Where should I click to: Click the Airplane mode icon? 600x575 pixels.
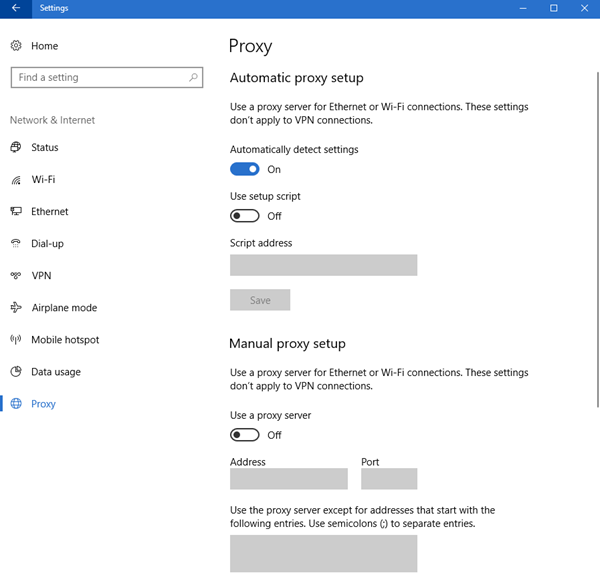(x=16, y=308)
